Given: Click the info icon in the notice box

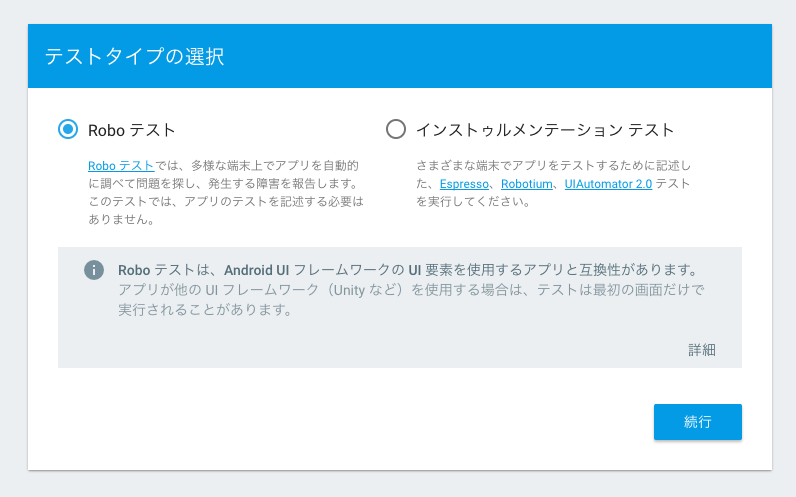Looking at the screenshot, I should (94, 270).
